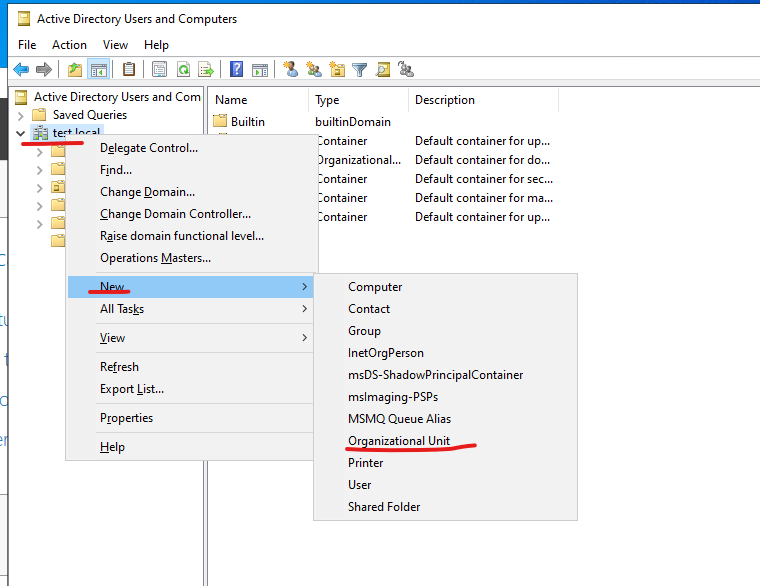Toggle the Show/Hide Action Pane icon

pos(260,70)
